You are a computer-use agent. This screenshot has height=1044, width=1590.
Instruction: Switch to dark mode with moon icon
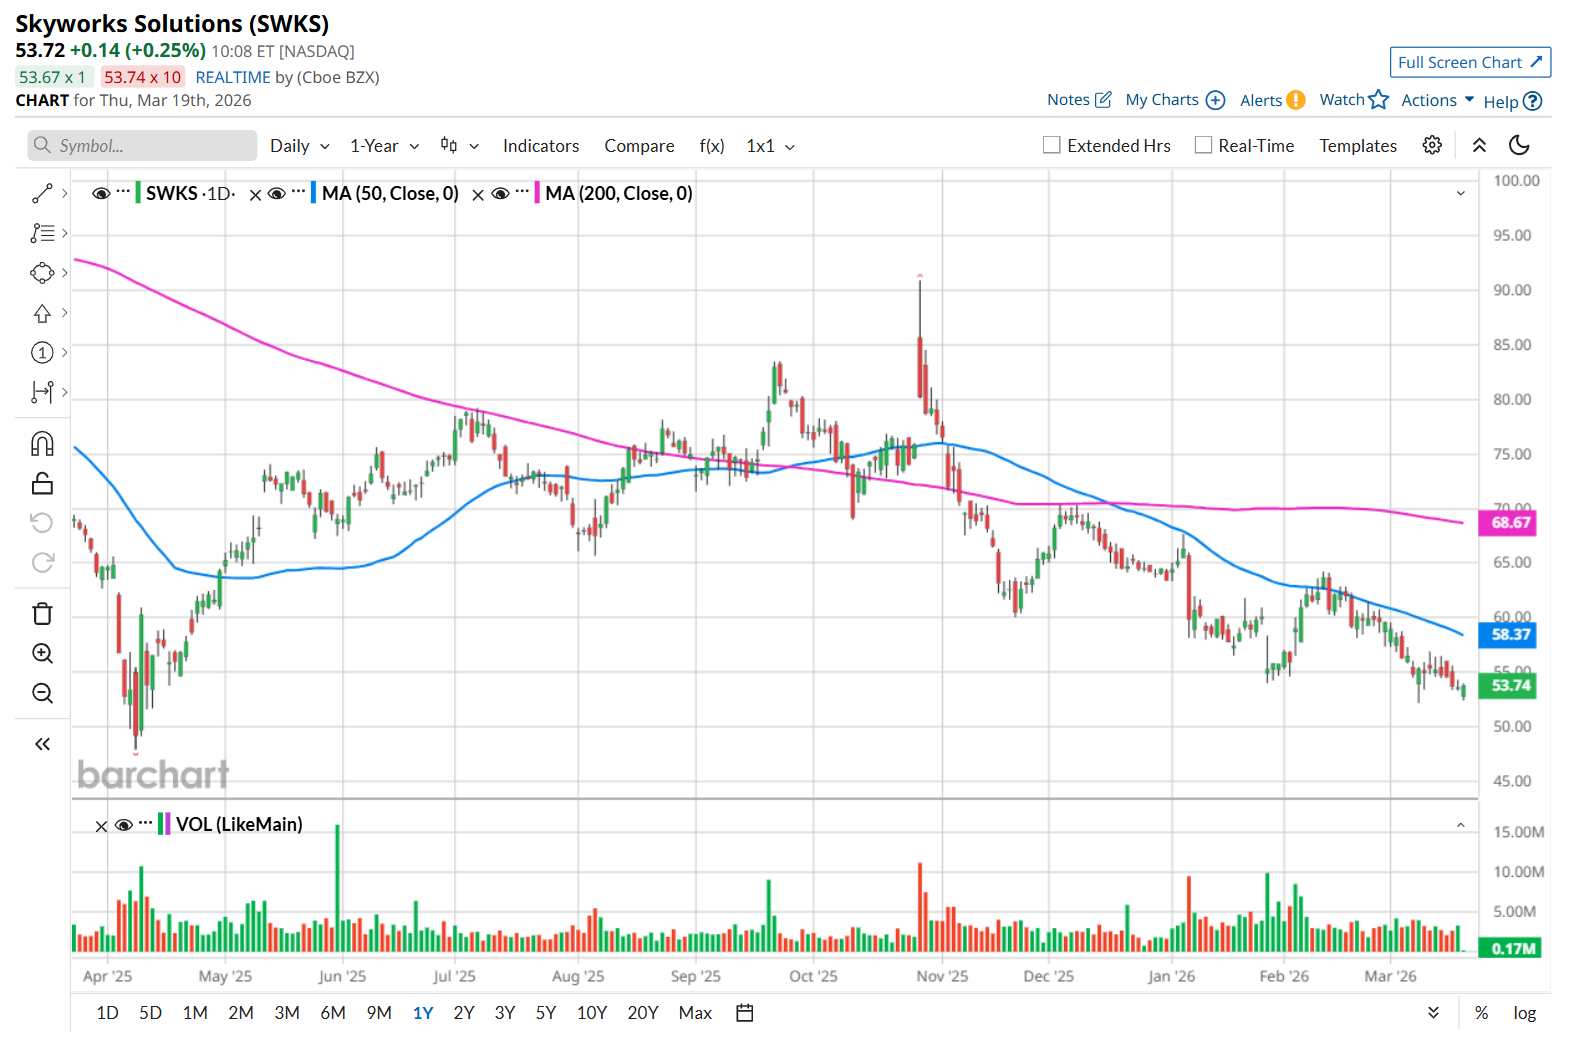pyautogui.click(x=1519, y=145)
